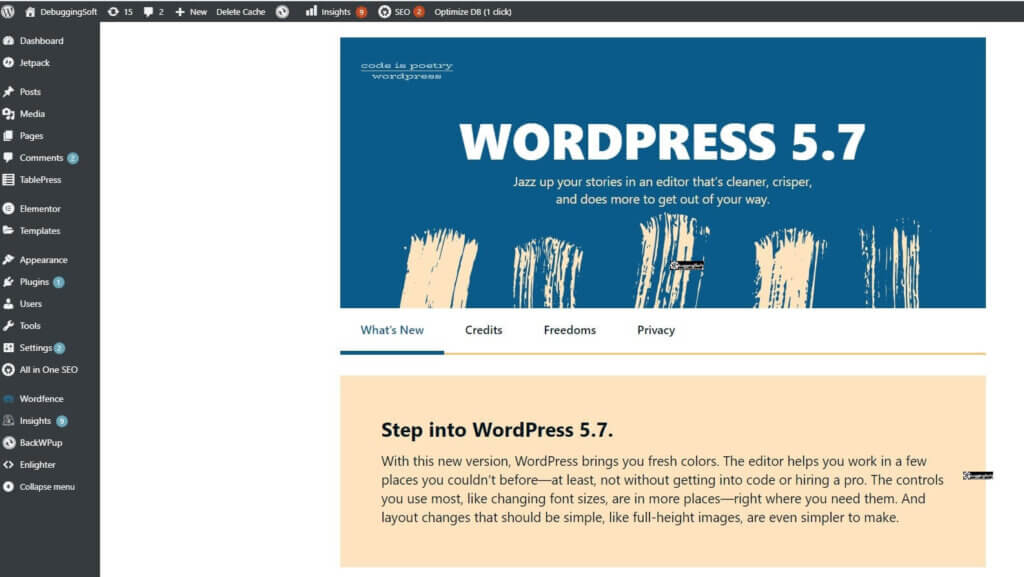
Task: Open the updates icon showing 15
Action: point(113,12)
